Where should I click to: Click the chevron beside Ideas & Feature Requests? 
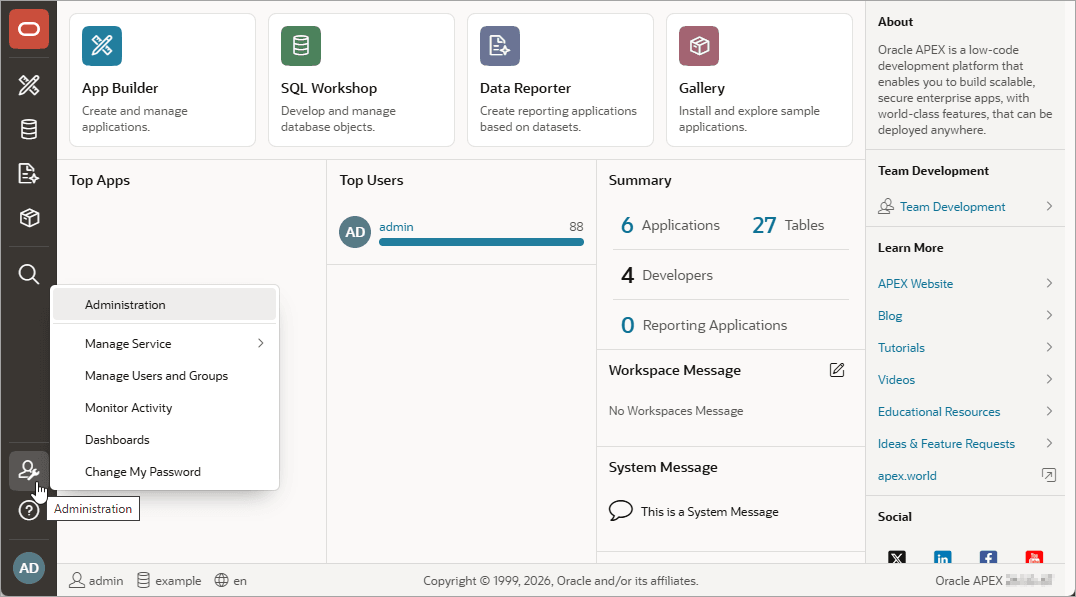tap(1049, 443)
